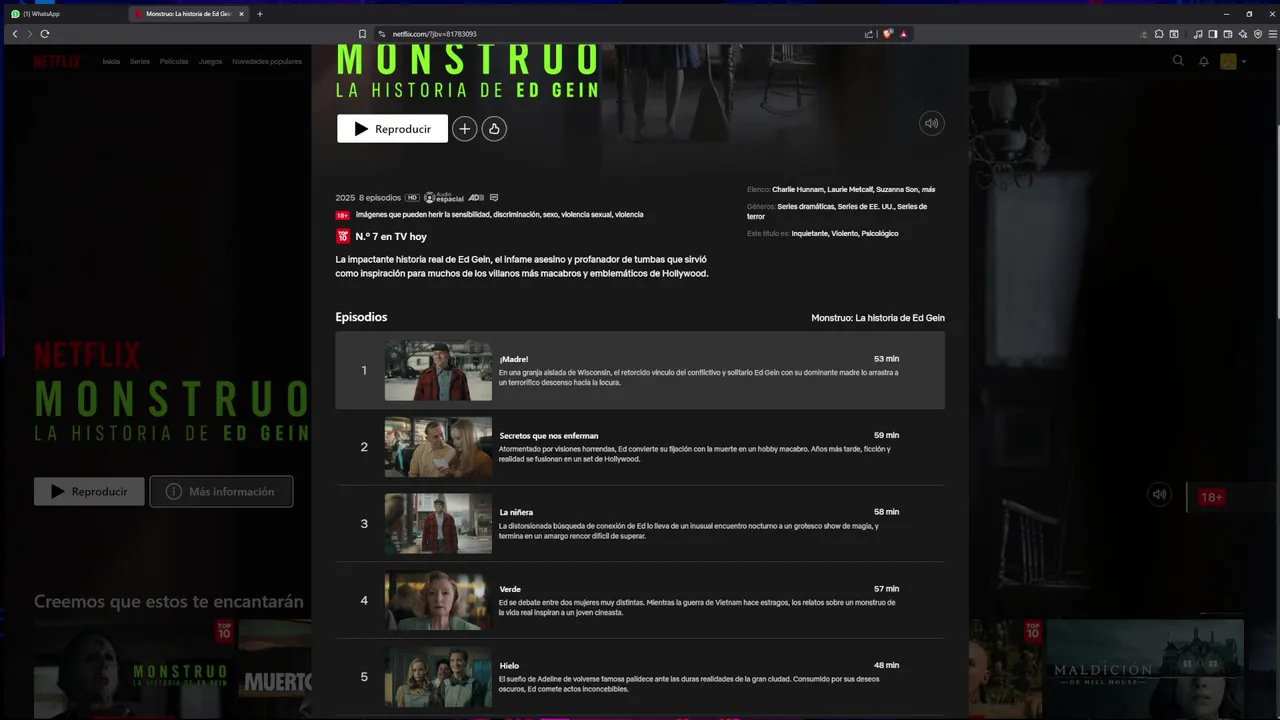1280x720 pixels.
Task: Share this page icon in address bar
Action: [869, 34]
